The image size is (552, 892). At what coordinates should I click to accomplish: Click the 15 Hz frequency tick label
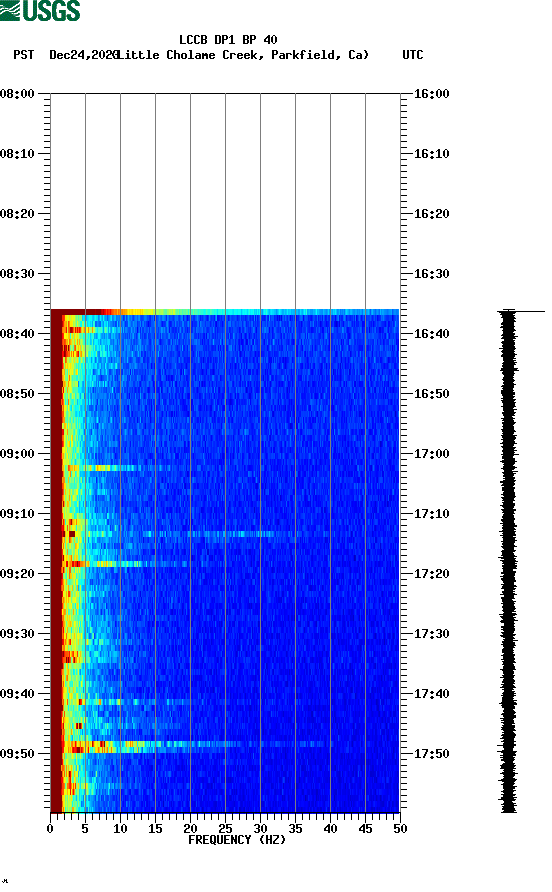(155, 829)
